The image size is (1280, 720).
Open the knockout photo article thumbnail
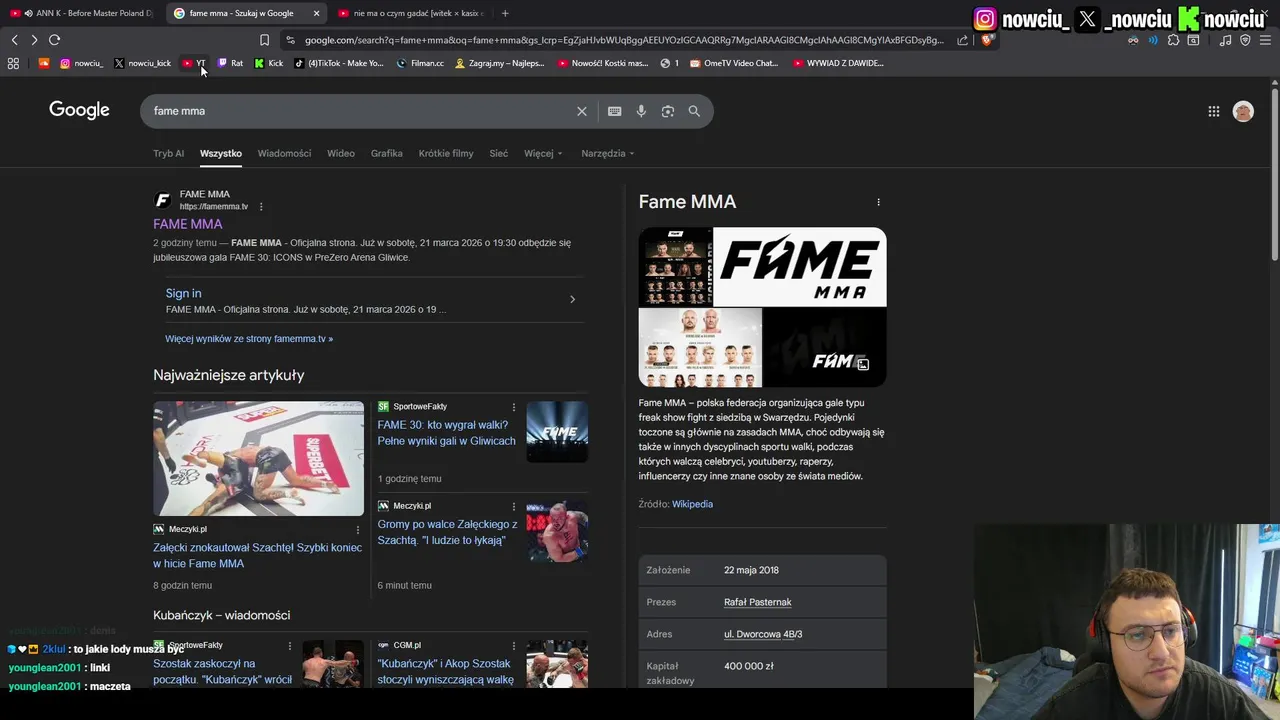(258, 459)
